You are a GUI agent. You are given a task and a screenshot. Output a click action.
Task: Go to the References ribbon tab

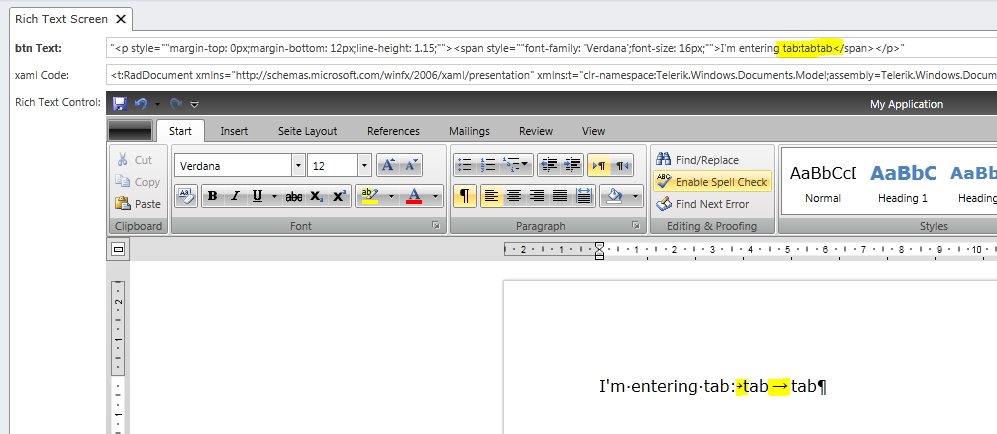coord(394,131)
